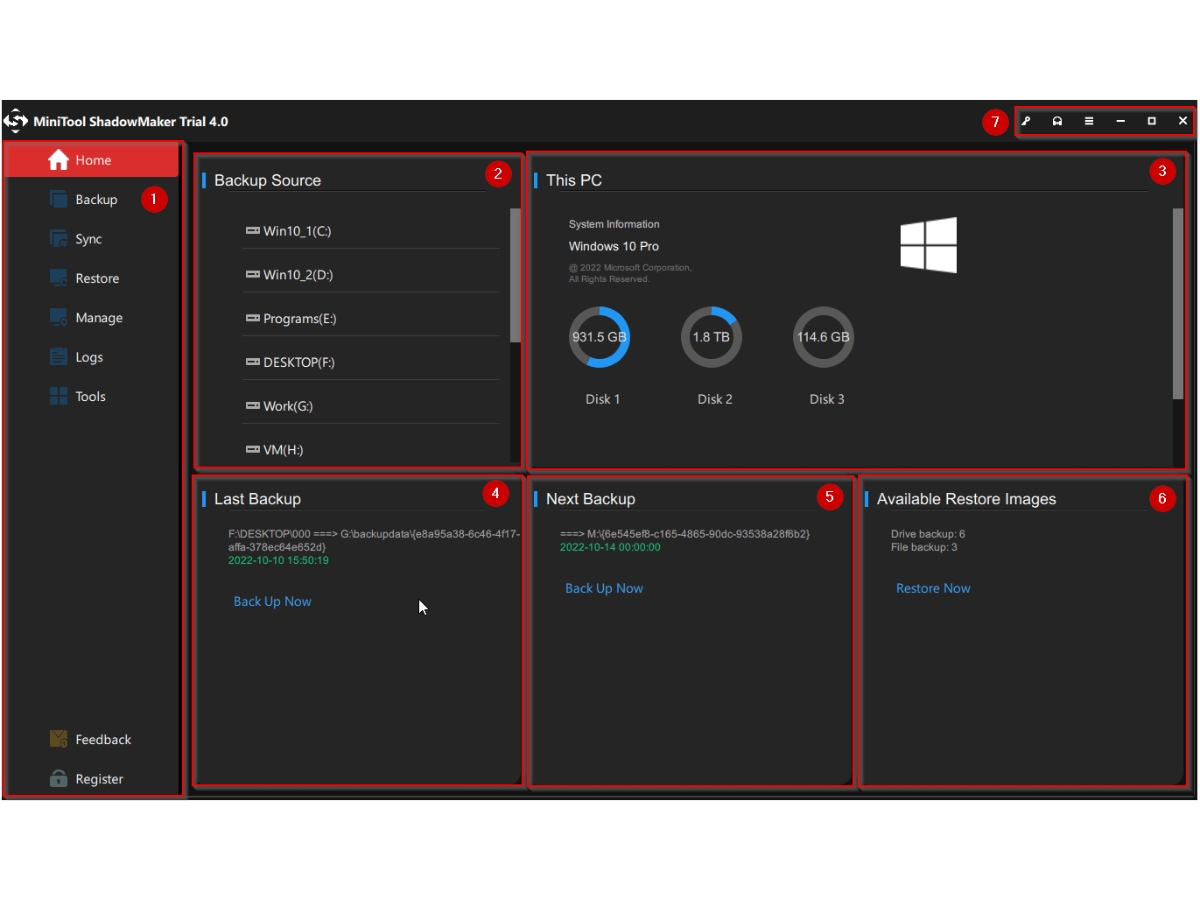The width and height of the screenshot is (1200, 900).
Task: Click the MiniTool ShadowMaker logo icon
Action: (x=16, y=122)
